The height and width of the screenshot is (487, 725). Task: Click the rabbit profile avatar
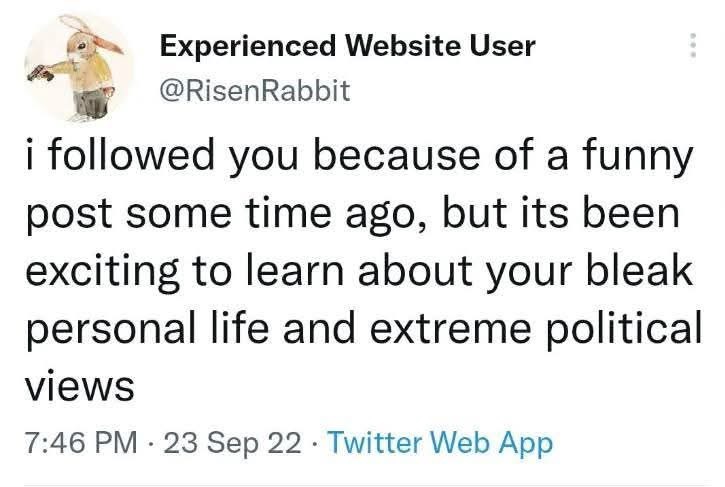coord(78,68)
